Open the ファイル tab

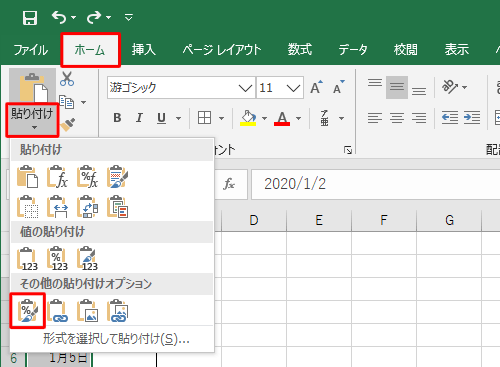[x=31, y=50]
